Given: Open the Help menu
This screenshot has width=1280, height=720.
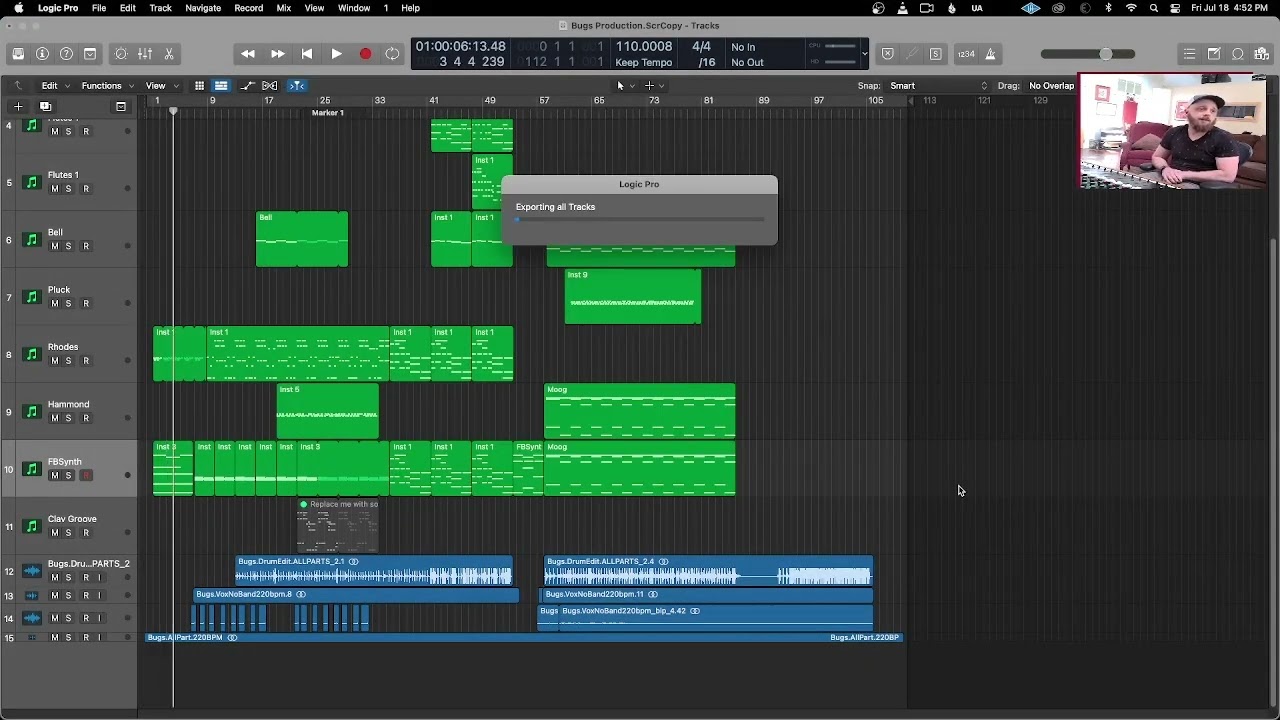Looking at the screenshot, I should pyautogui.click(x=410, y=8).
